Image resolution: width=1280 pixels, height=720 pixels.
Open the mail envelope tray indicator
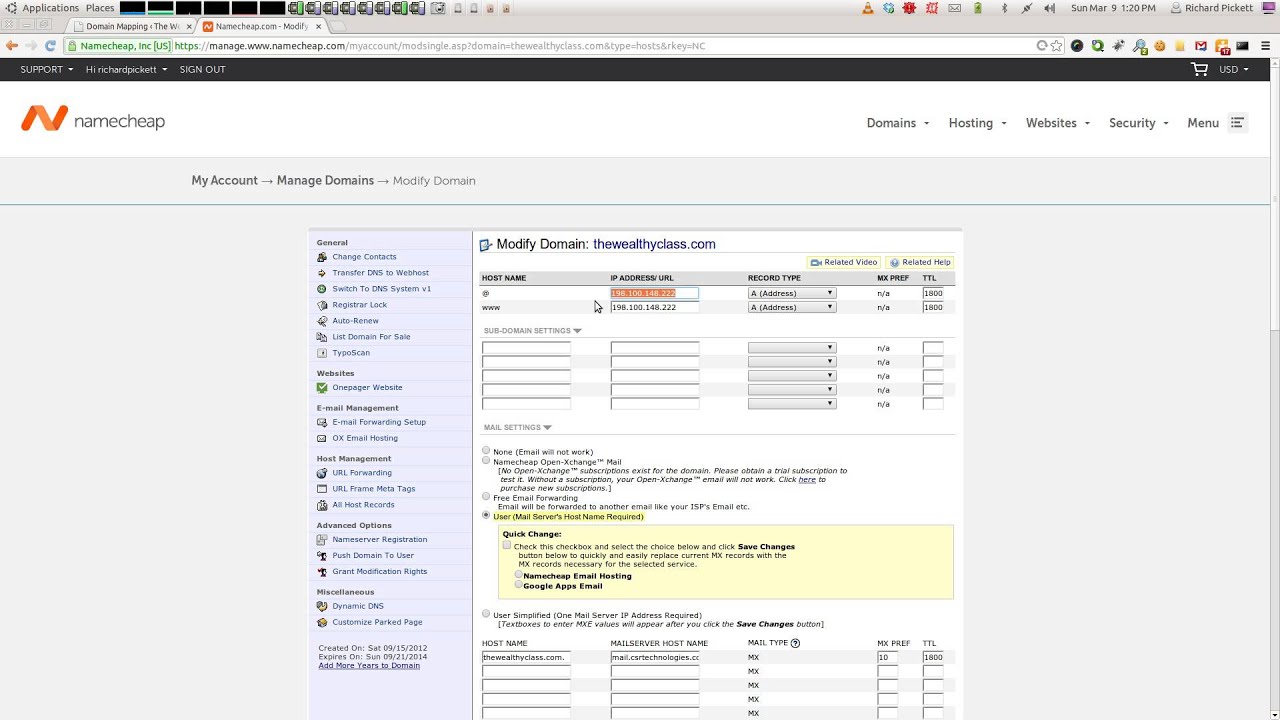(x=954, y=8)
